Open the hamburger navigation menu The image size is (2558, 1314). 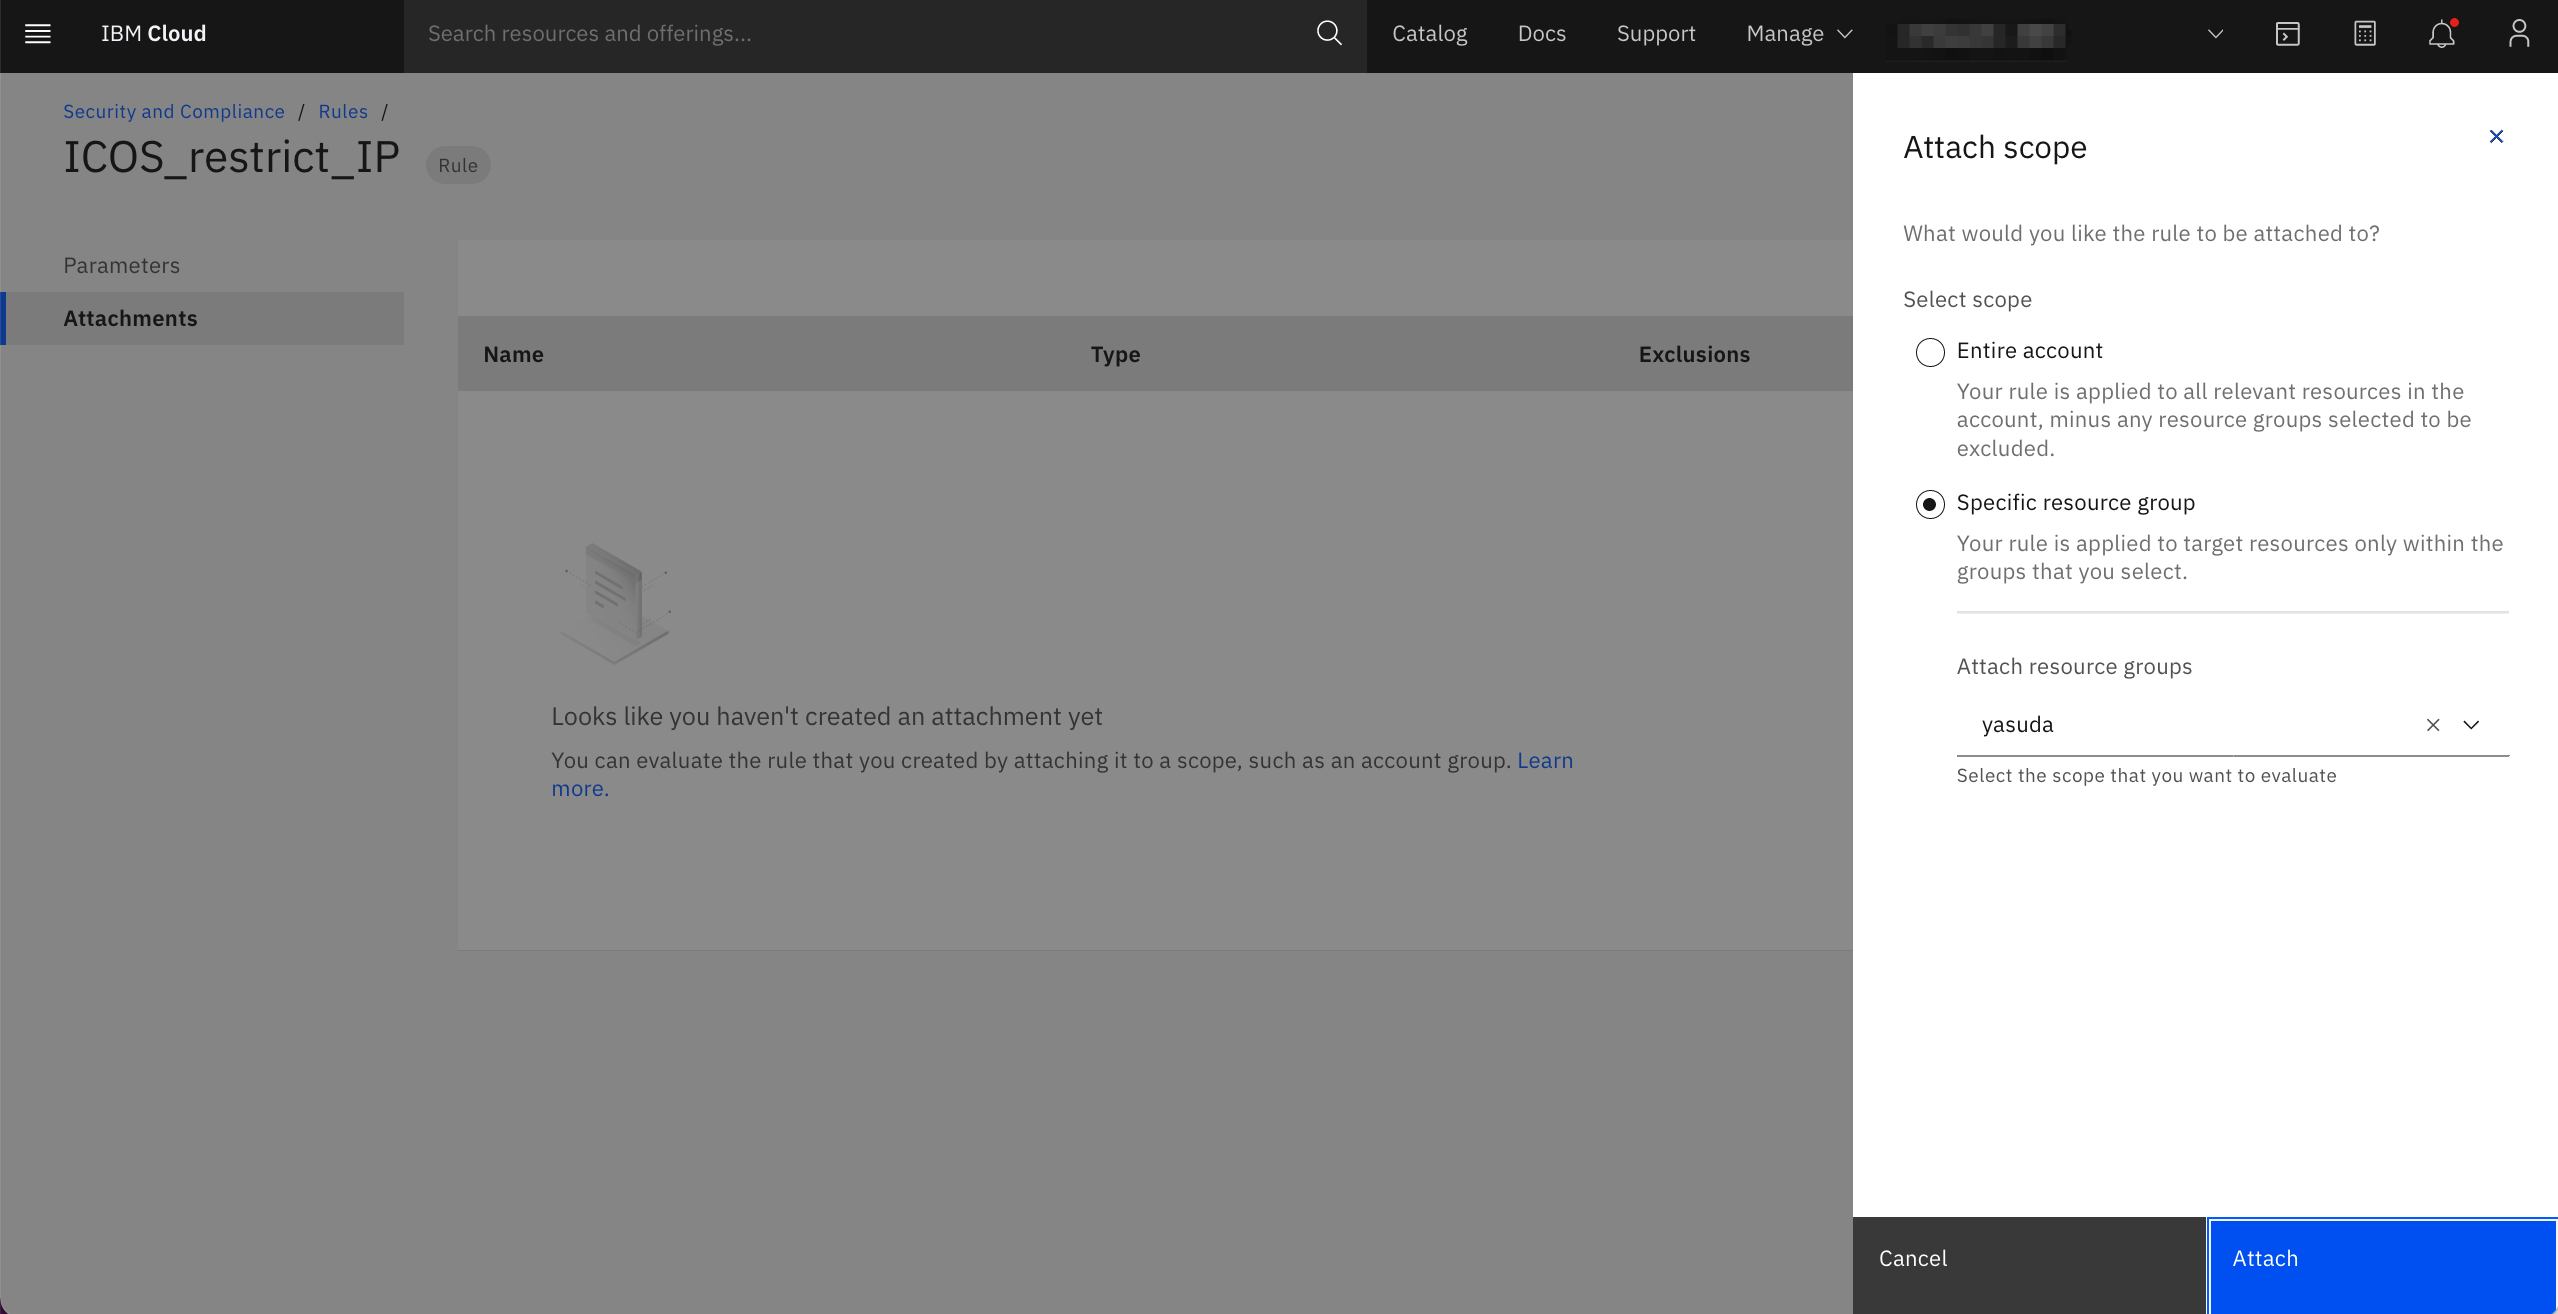point(38,34)
